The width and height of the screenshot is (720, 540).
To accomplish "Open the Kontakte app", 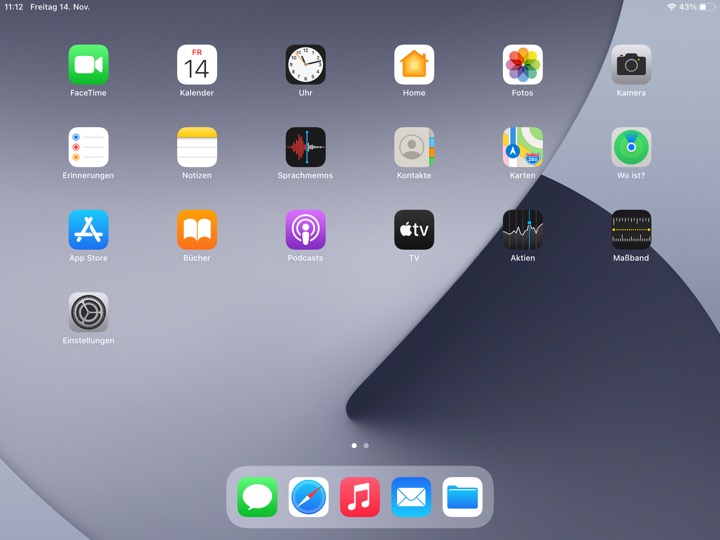I will coord(414,147).
